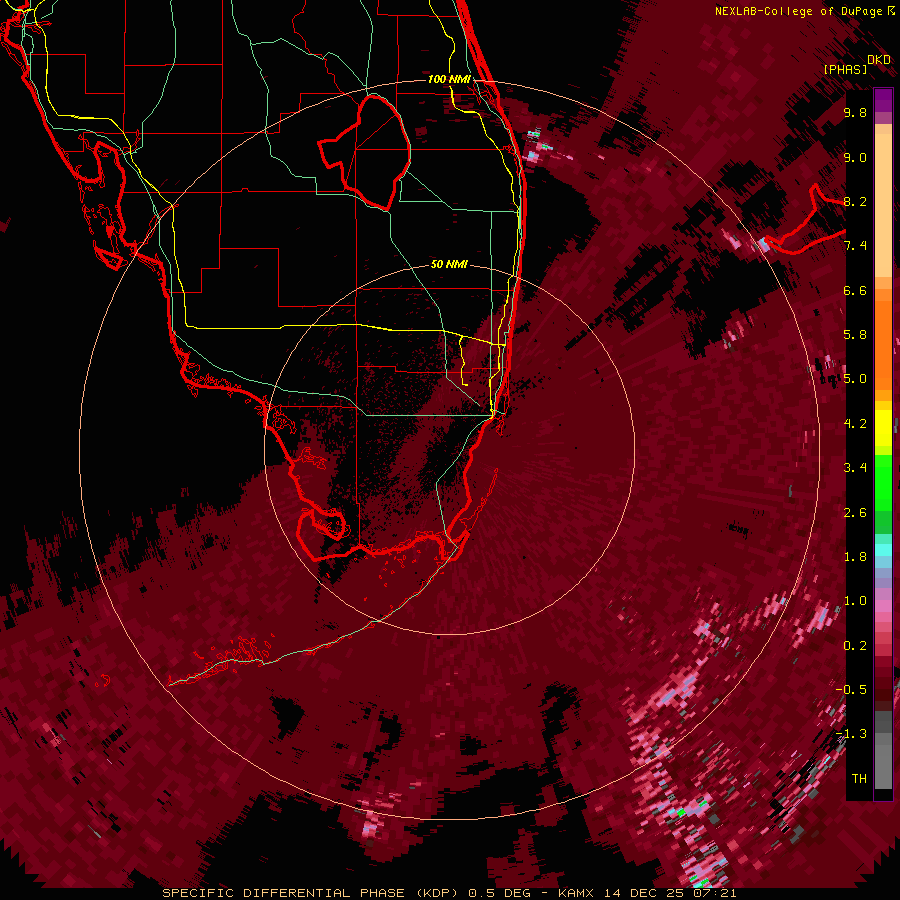Pick the bright green segment beside 3.4

tap(883, 482)
